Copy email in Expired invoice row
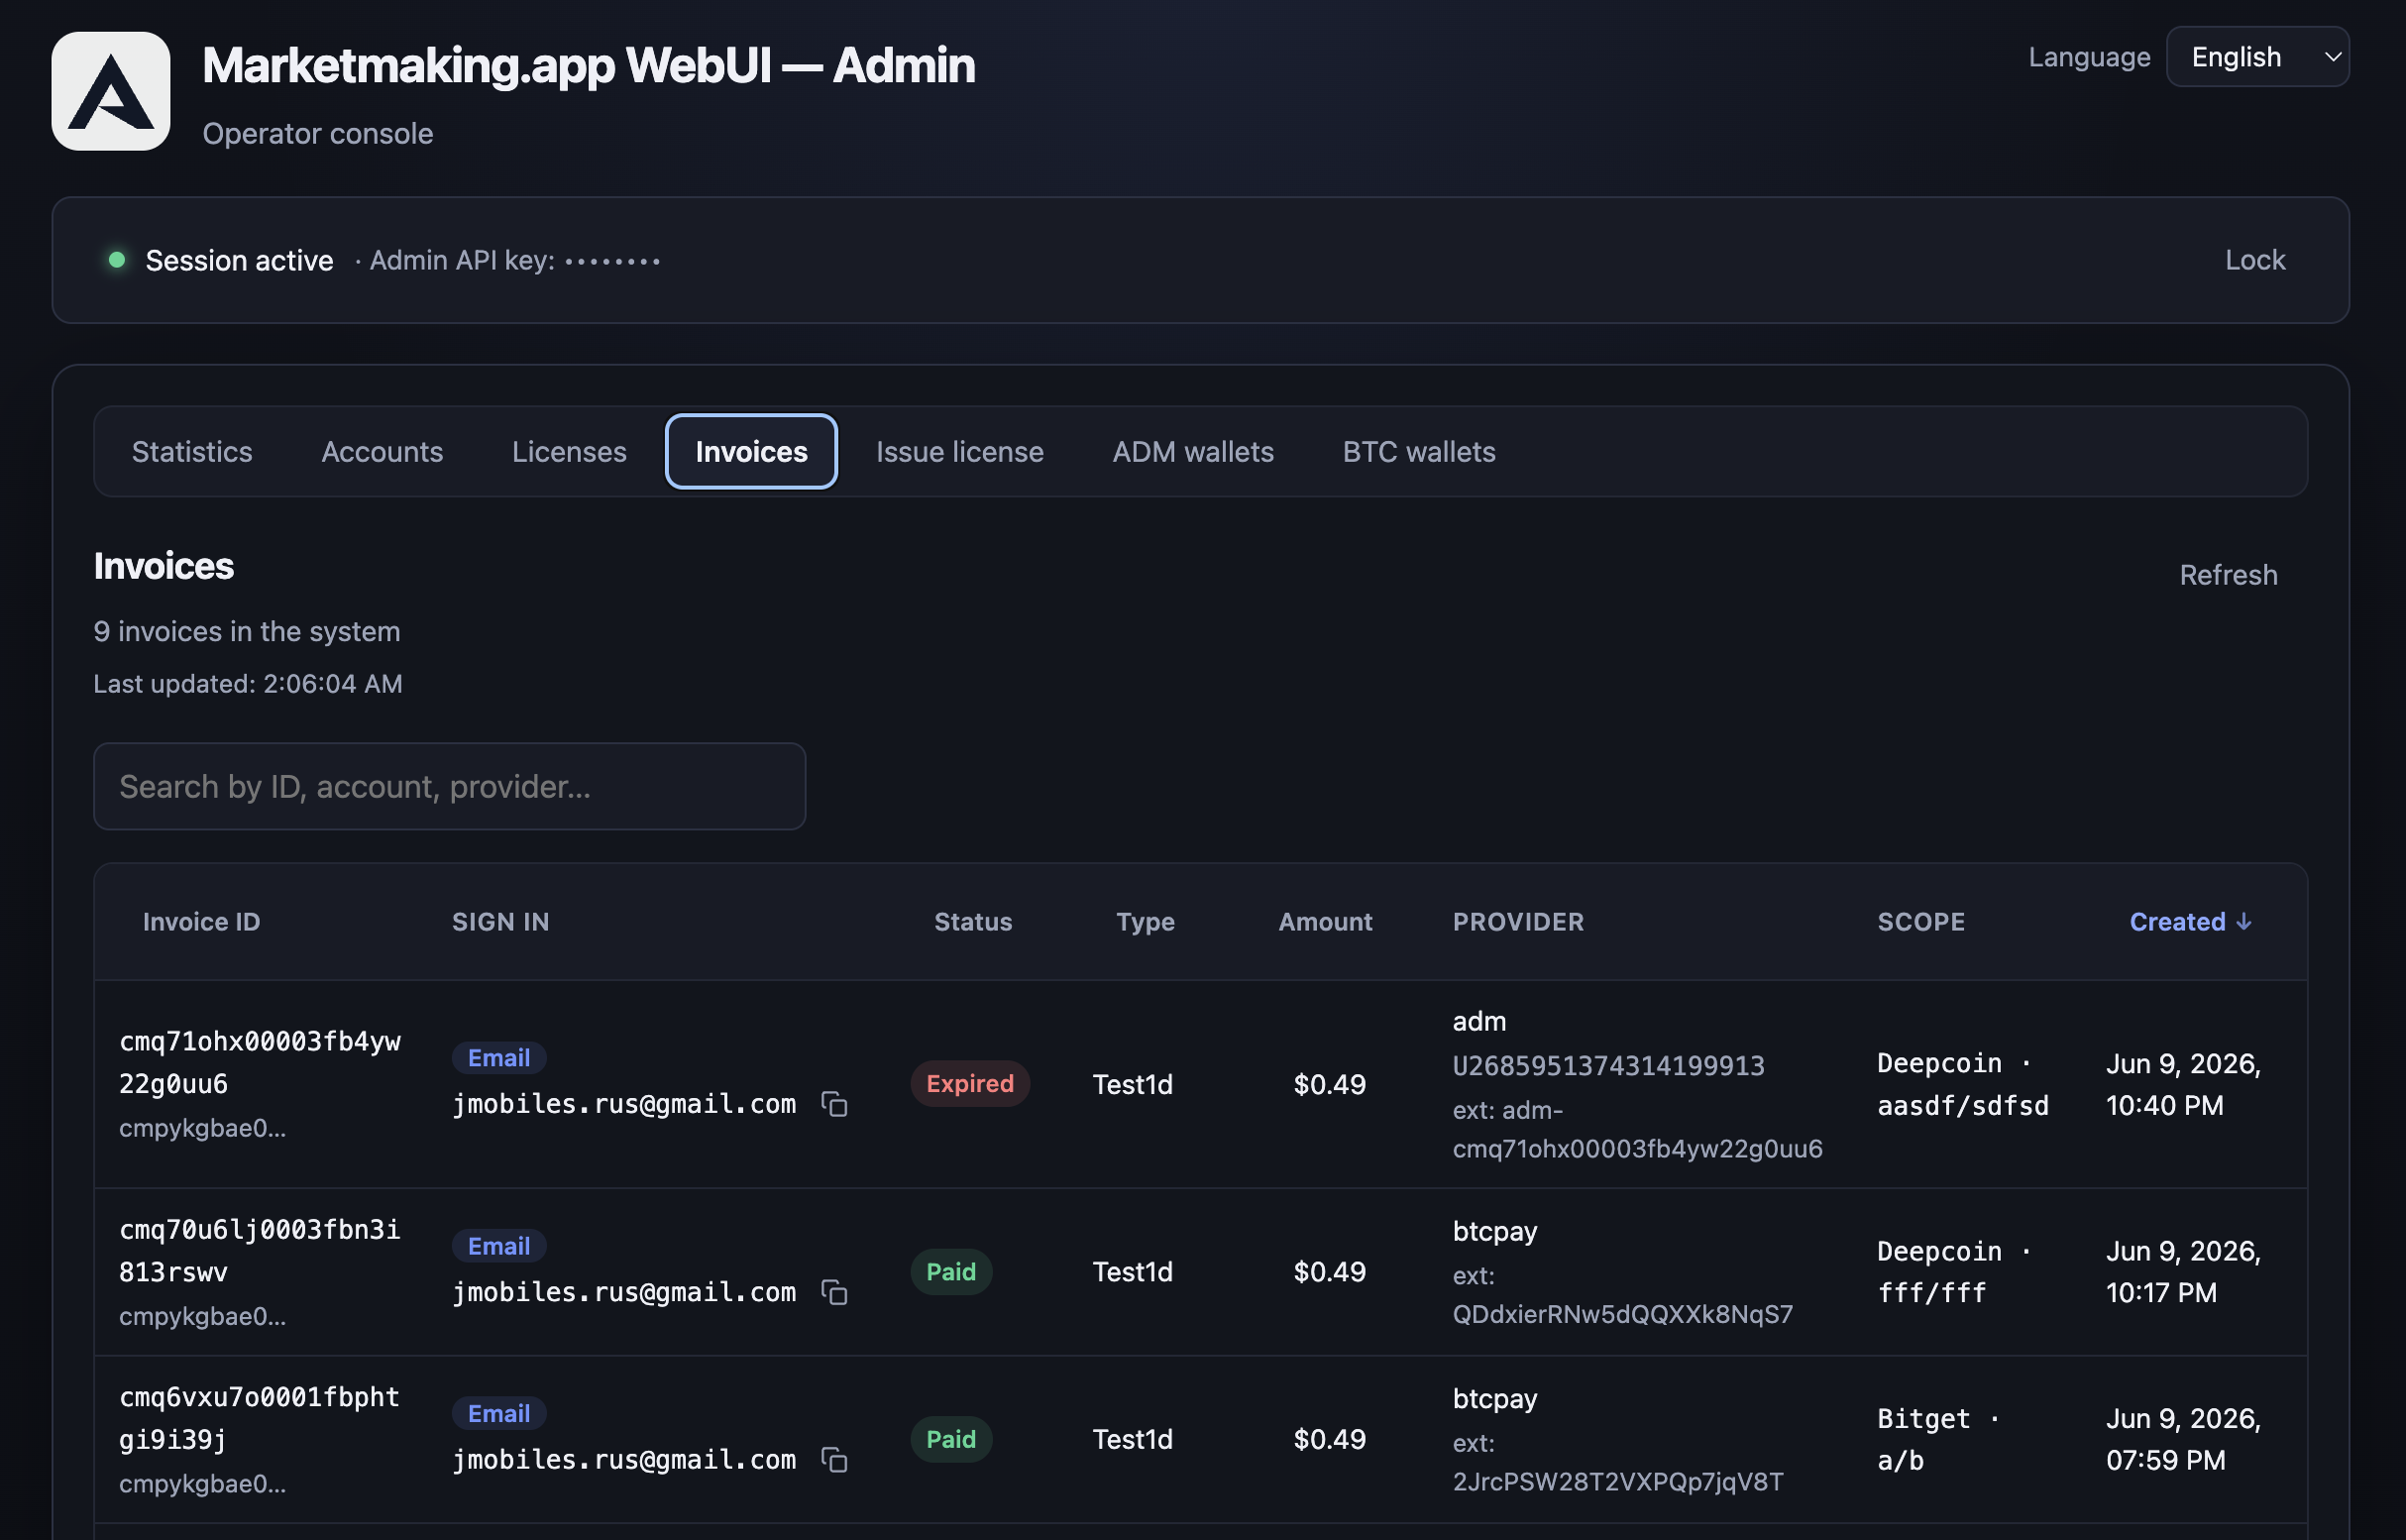 click(834, 1104)
